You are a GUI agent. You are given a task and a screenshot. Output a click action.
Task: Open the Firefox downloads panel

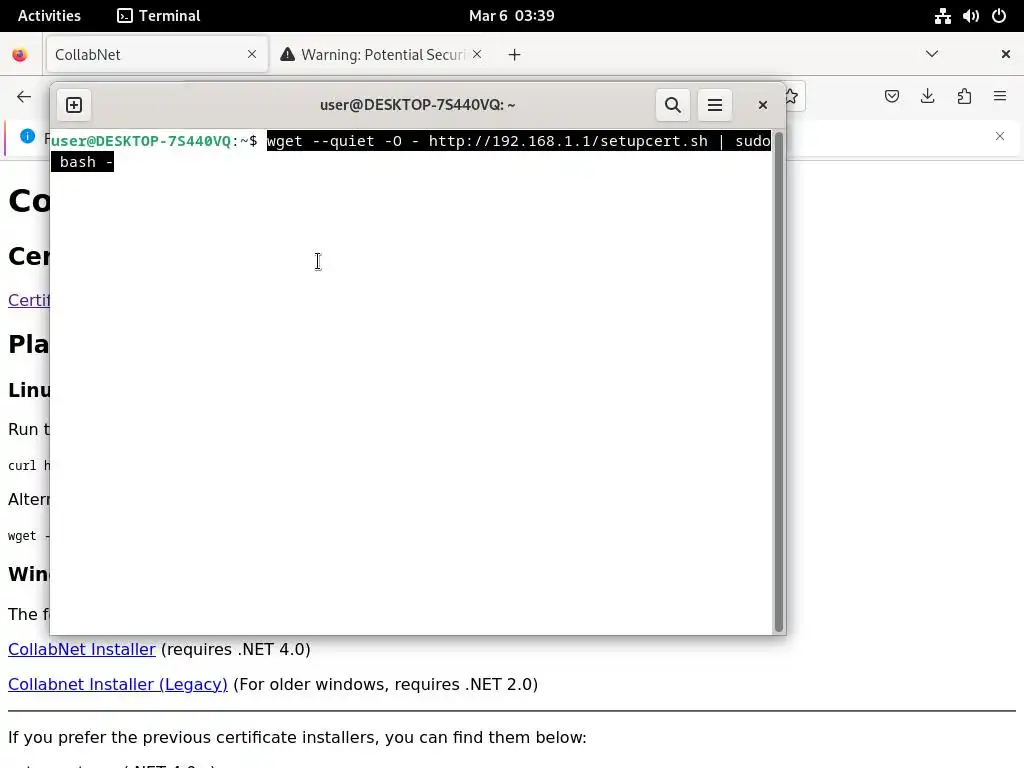(927, 97)
